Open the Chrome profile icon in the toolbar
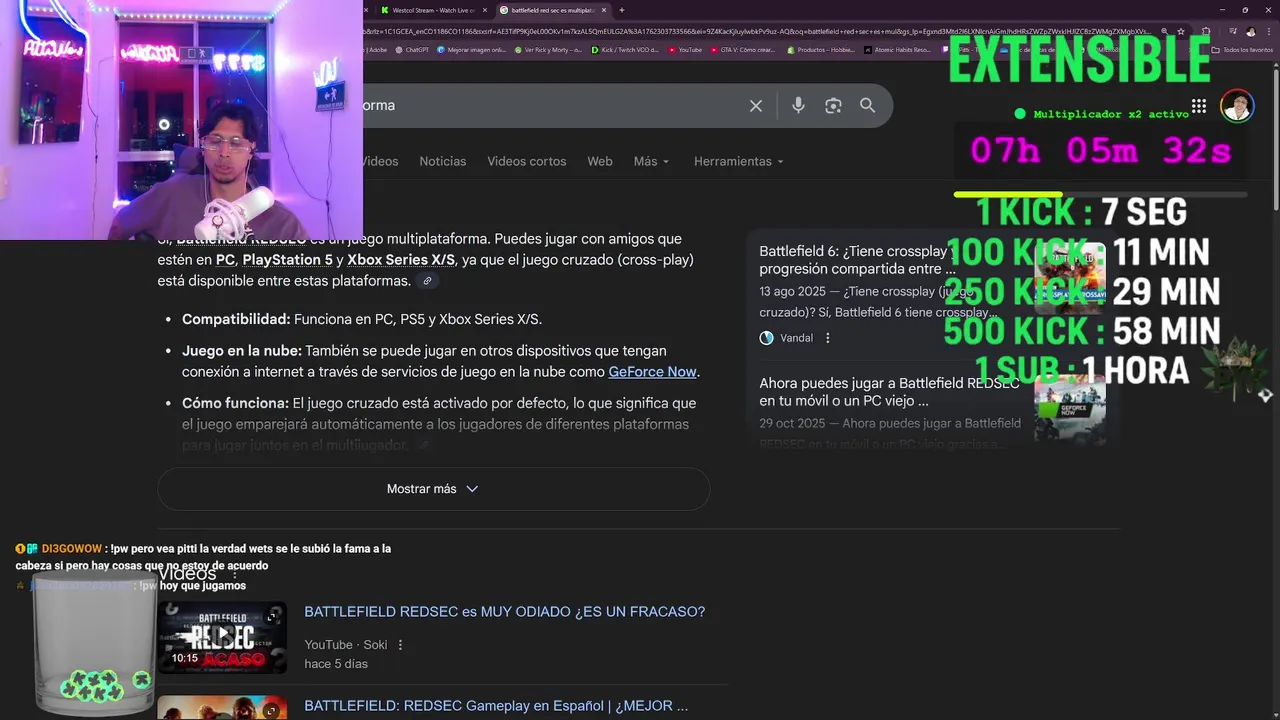Image resolution: width=1280 pixels, height=720 pixels. [x=1250, y=32]
